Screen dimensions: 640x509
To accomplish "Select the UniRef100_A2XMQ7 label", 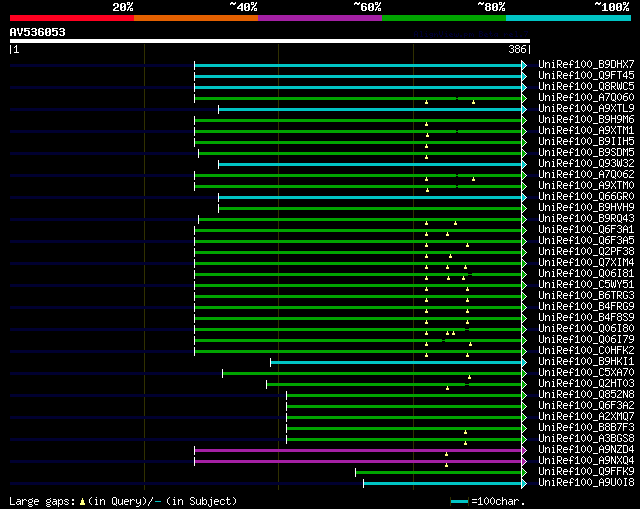I will click(x=586, y=417).
